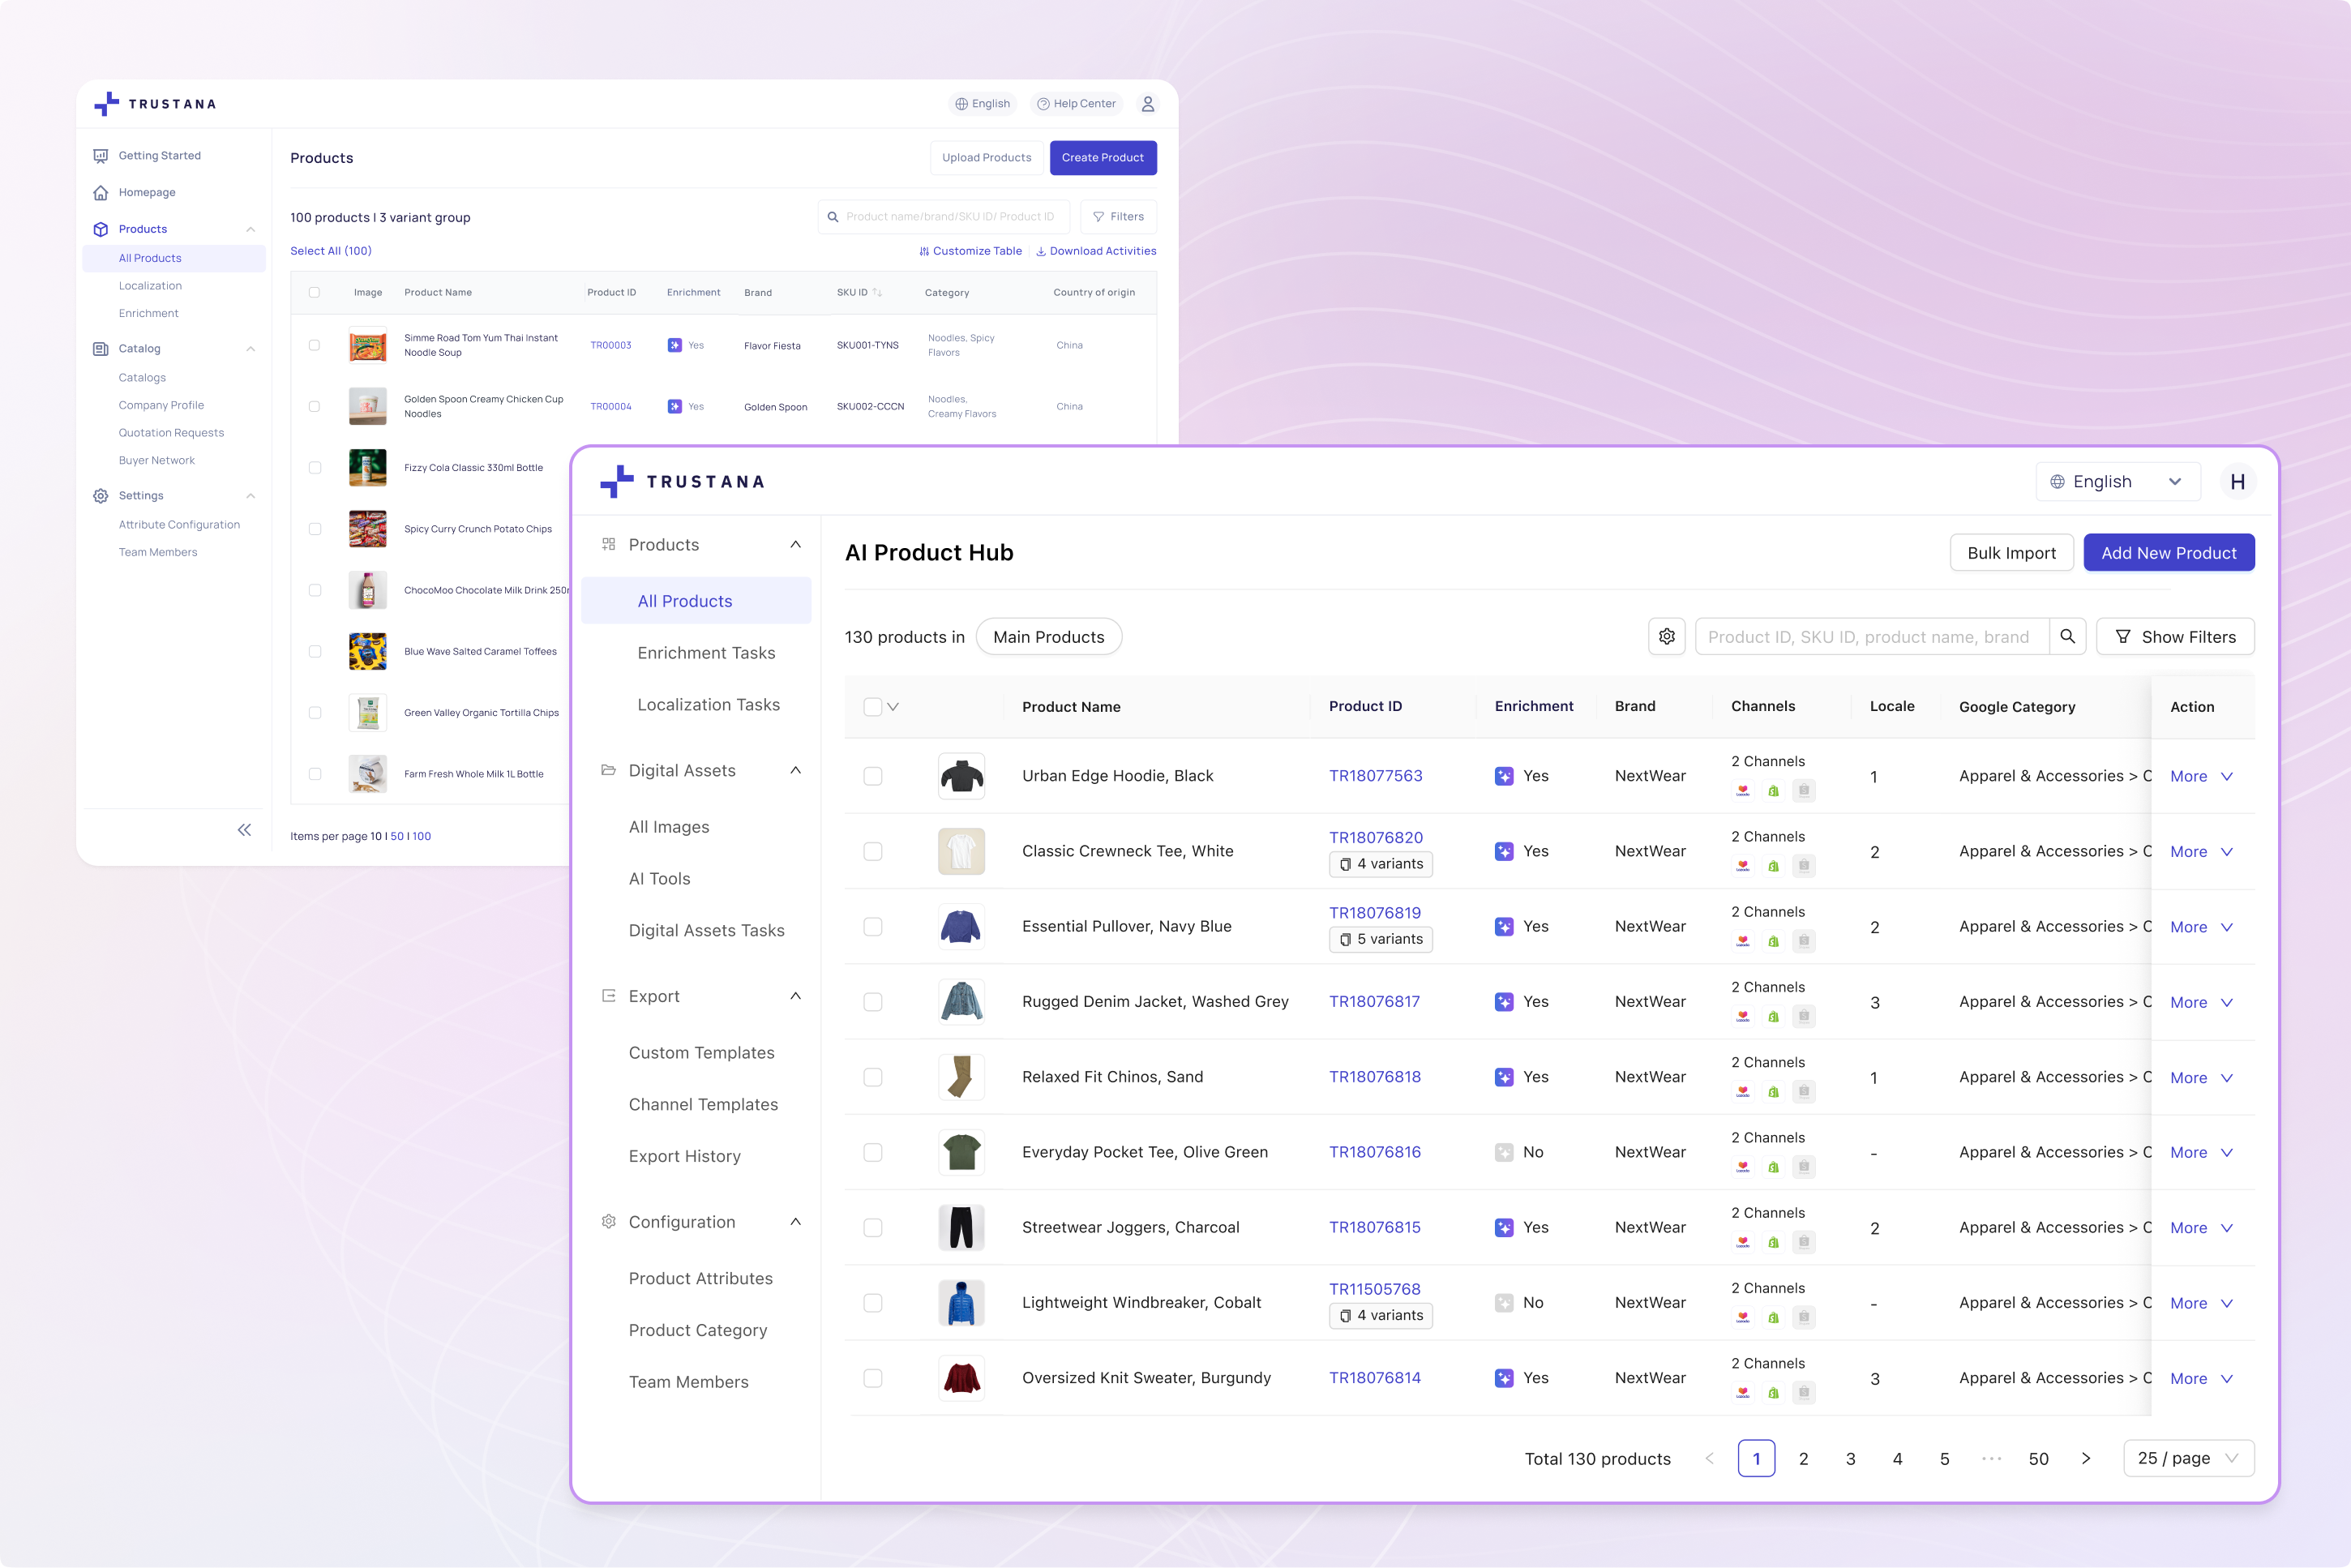2351x1568 pixels.
Task: Click the enrichment icon for TR00003 in the back window
Action: point(675,345)
